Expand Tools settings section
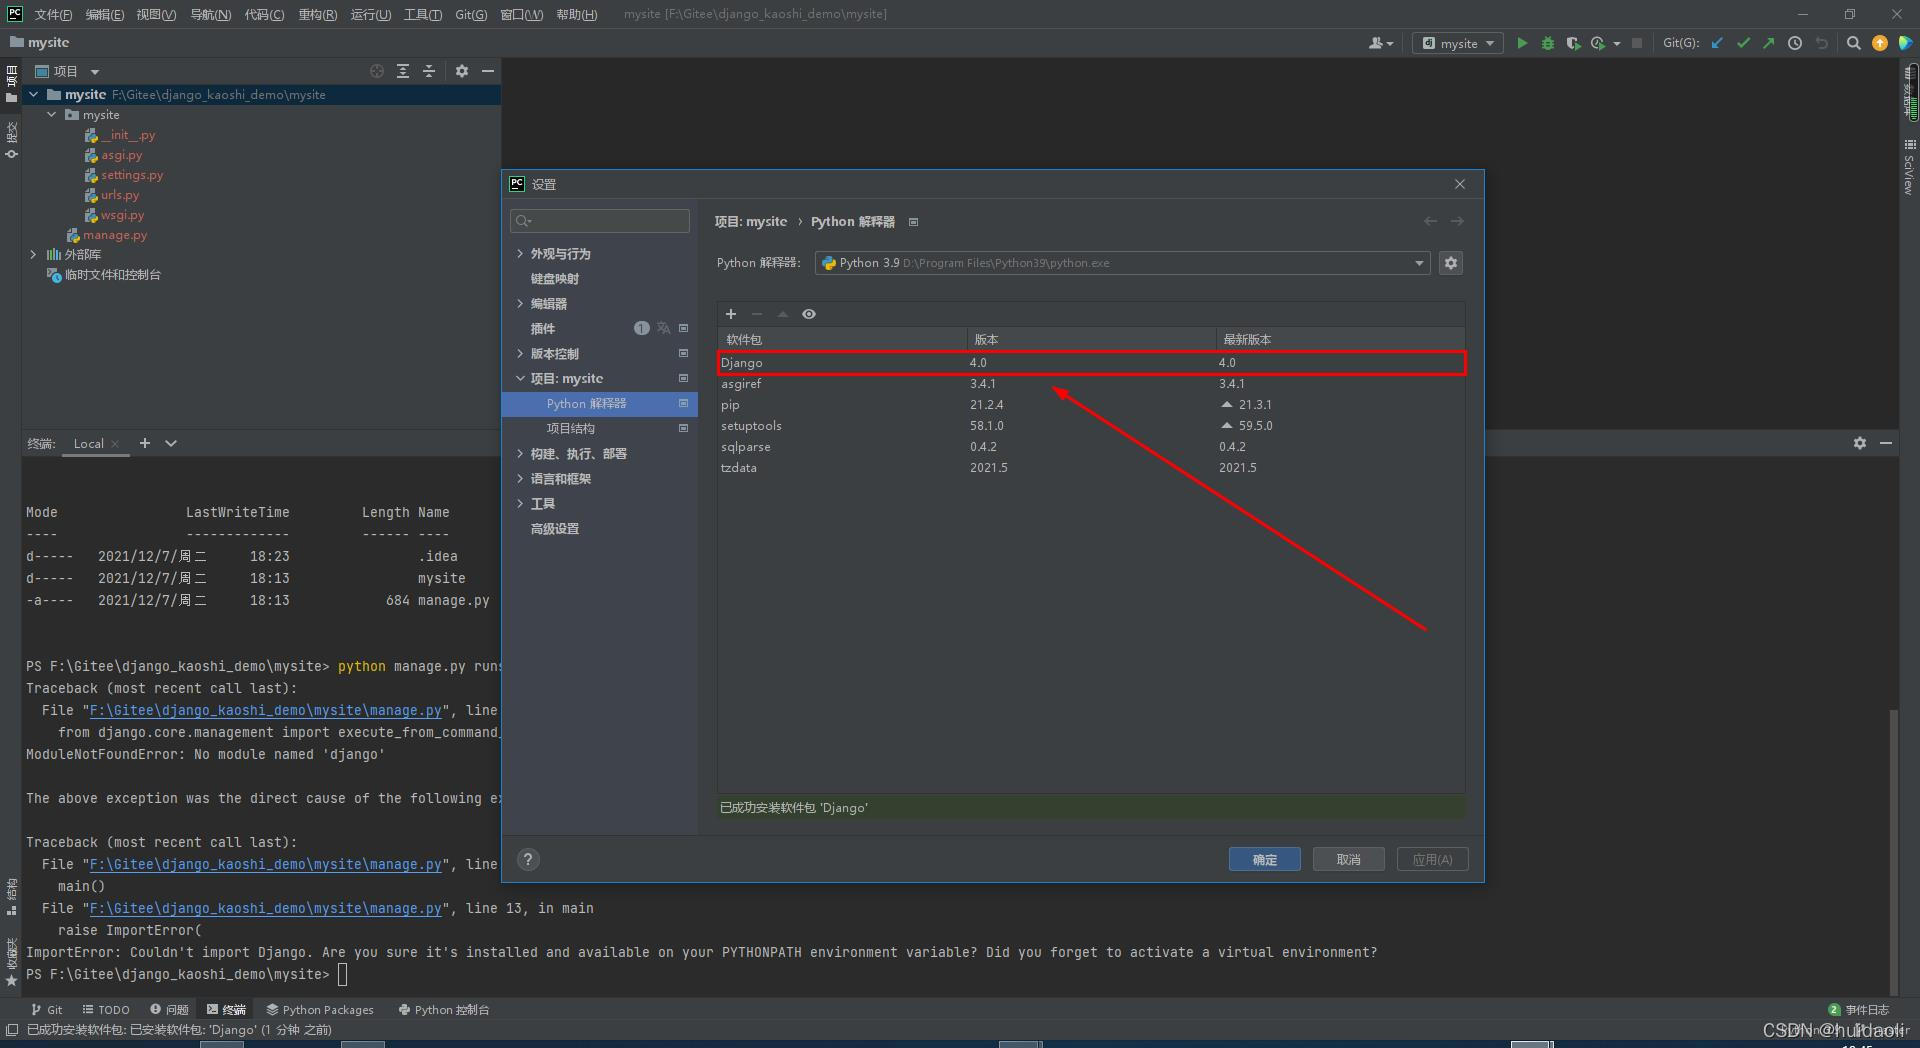 [521, 504]
